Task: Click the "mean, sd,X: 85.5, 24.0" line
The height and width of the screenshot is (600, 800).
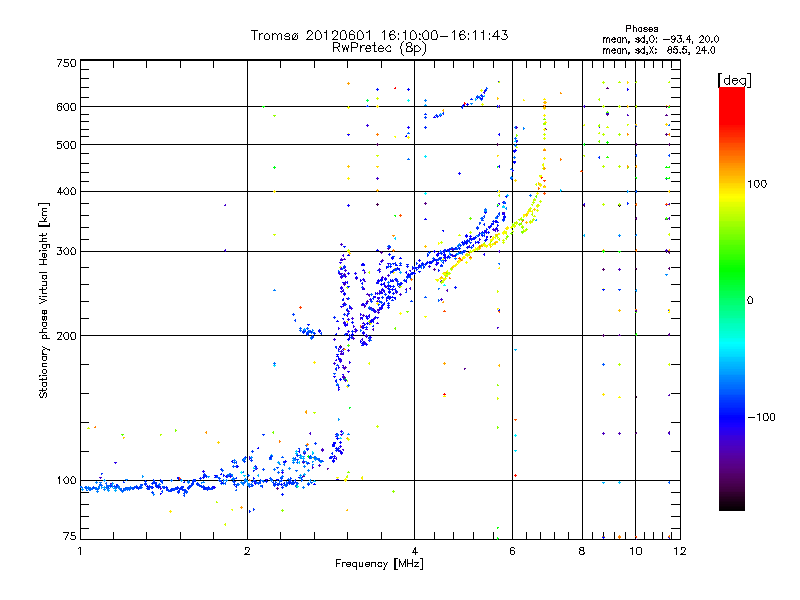Action: coord(658,50)
